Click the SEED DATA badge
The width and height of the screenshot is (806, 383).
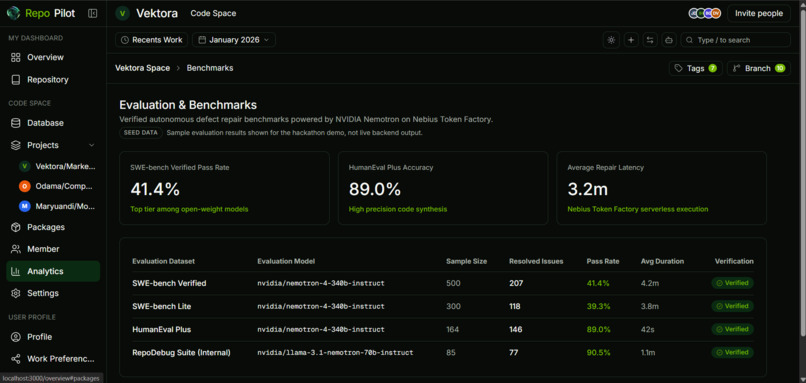[141, 133]
